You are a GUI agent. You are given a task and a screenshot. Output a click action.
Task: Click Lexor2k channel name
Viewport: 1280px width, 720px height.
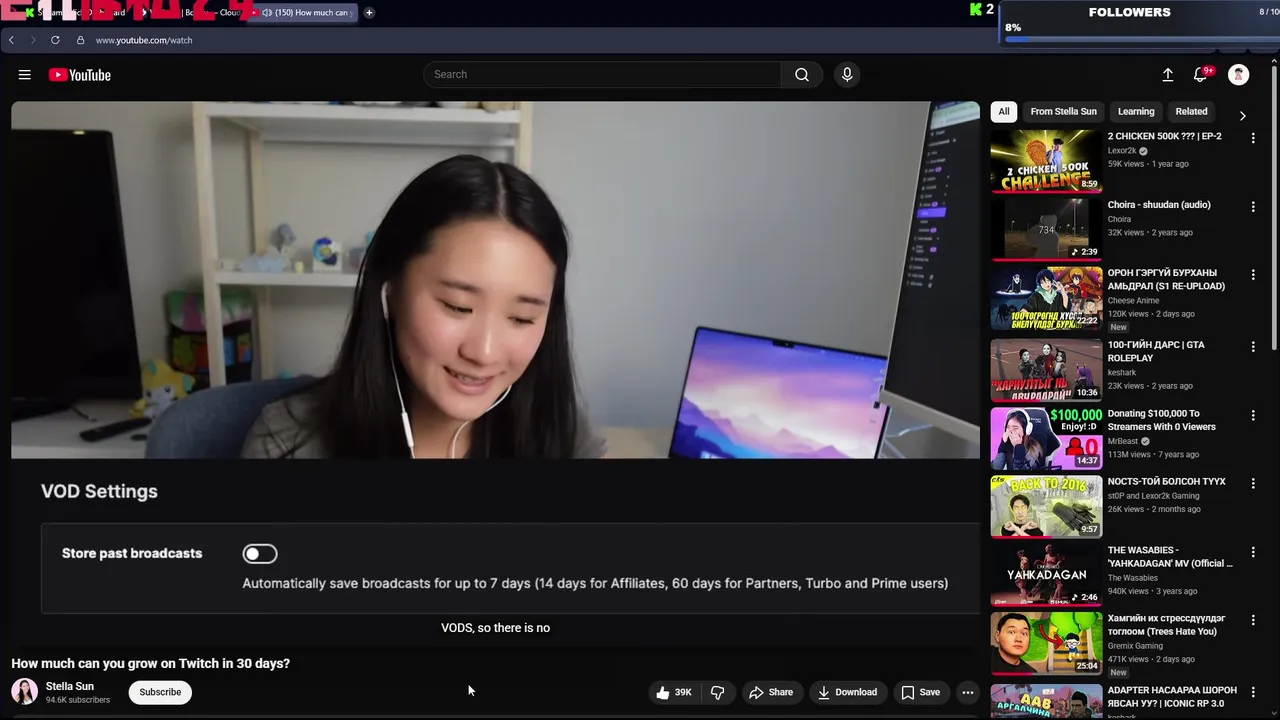1122,151
